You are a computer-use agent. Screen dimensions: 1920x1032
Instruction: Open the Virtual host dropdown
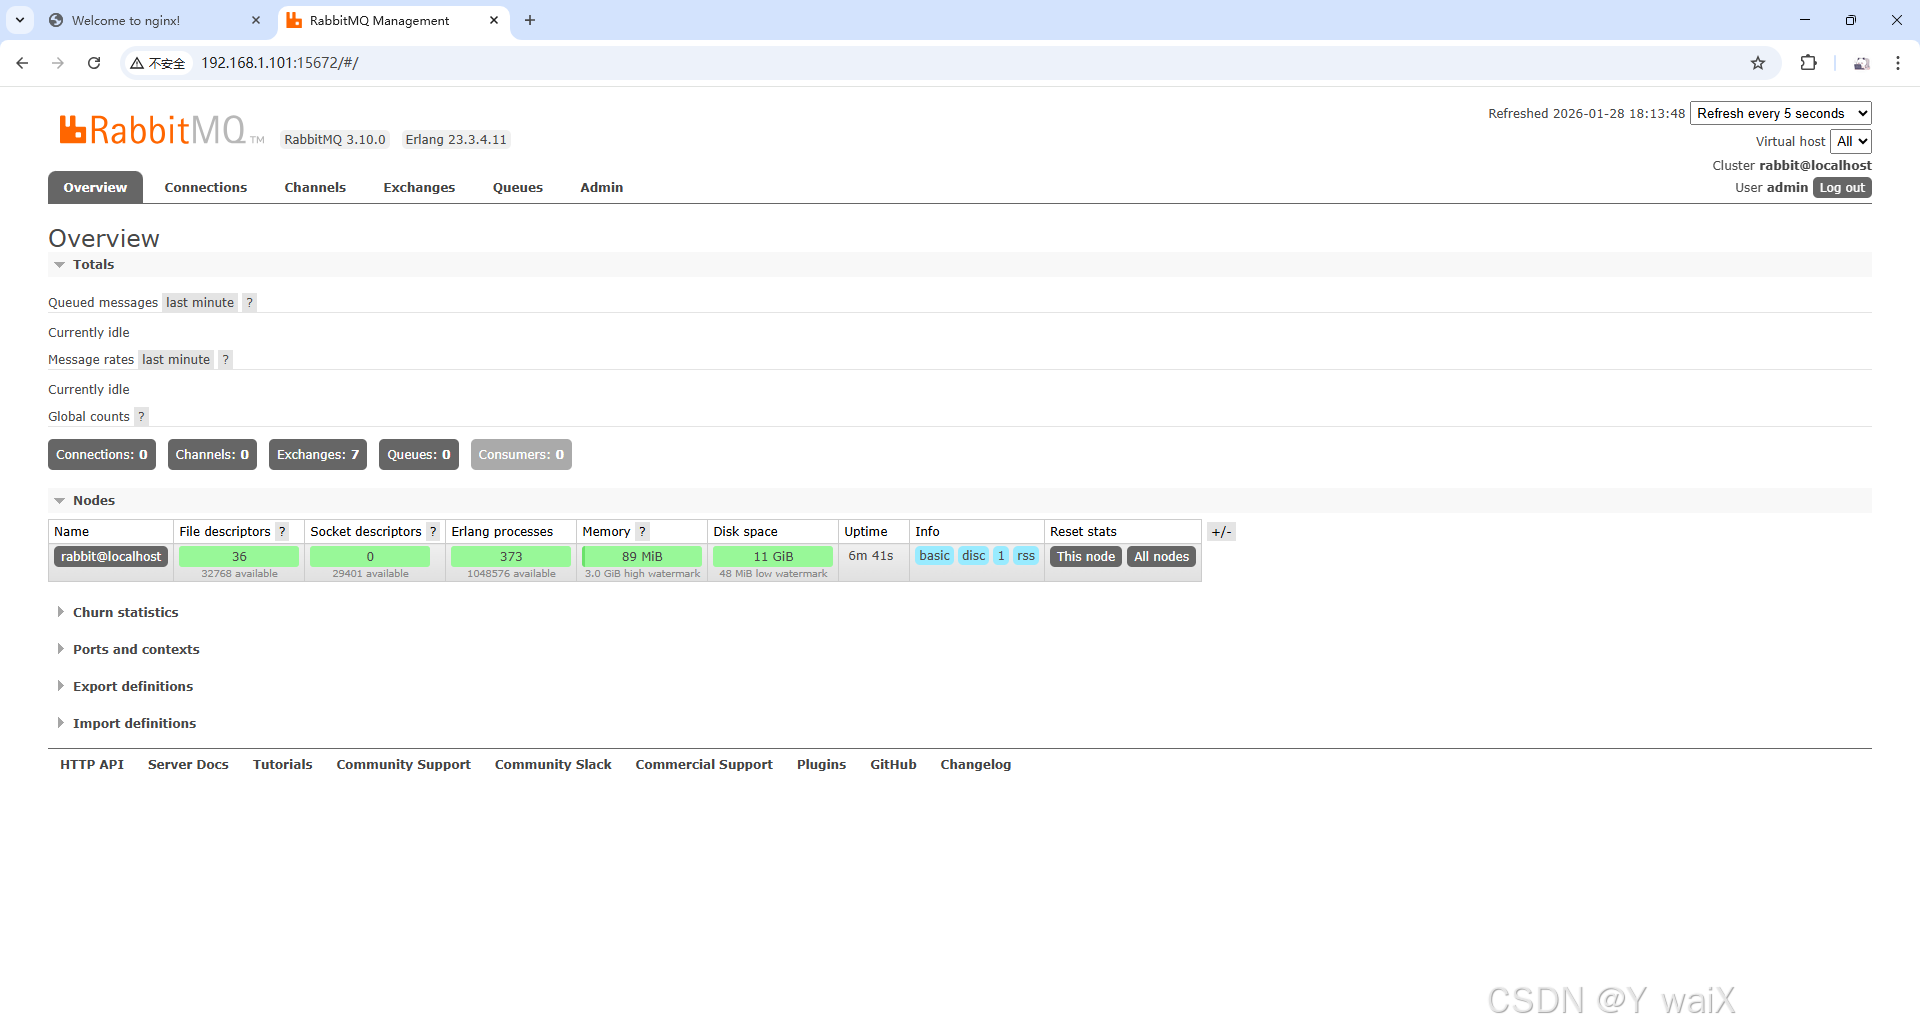click(x=1851, y=142)
